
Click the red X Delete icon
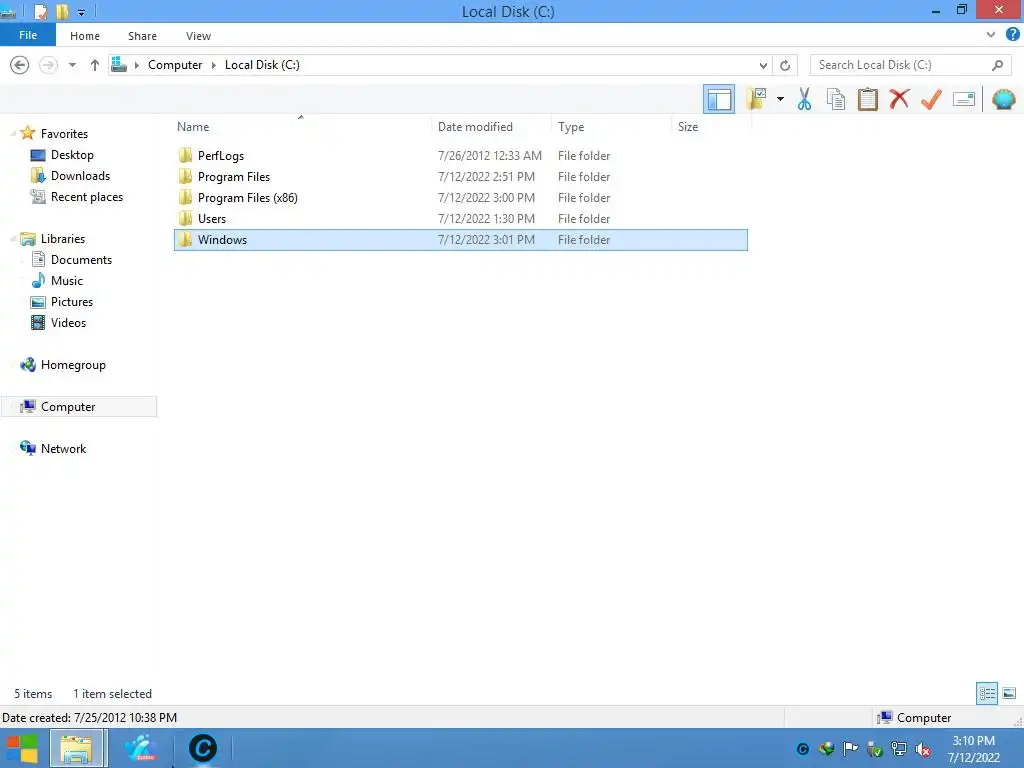[899, 99]
